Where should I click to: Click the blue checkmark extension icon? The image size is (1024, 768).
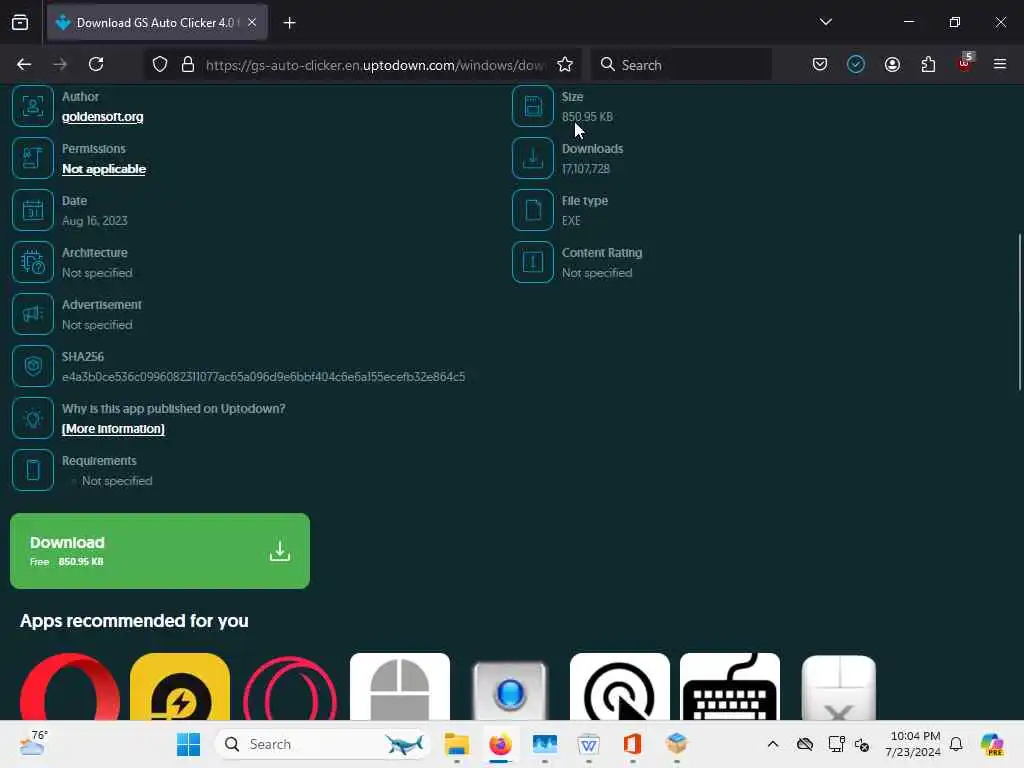(856, 64)
